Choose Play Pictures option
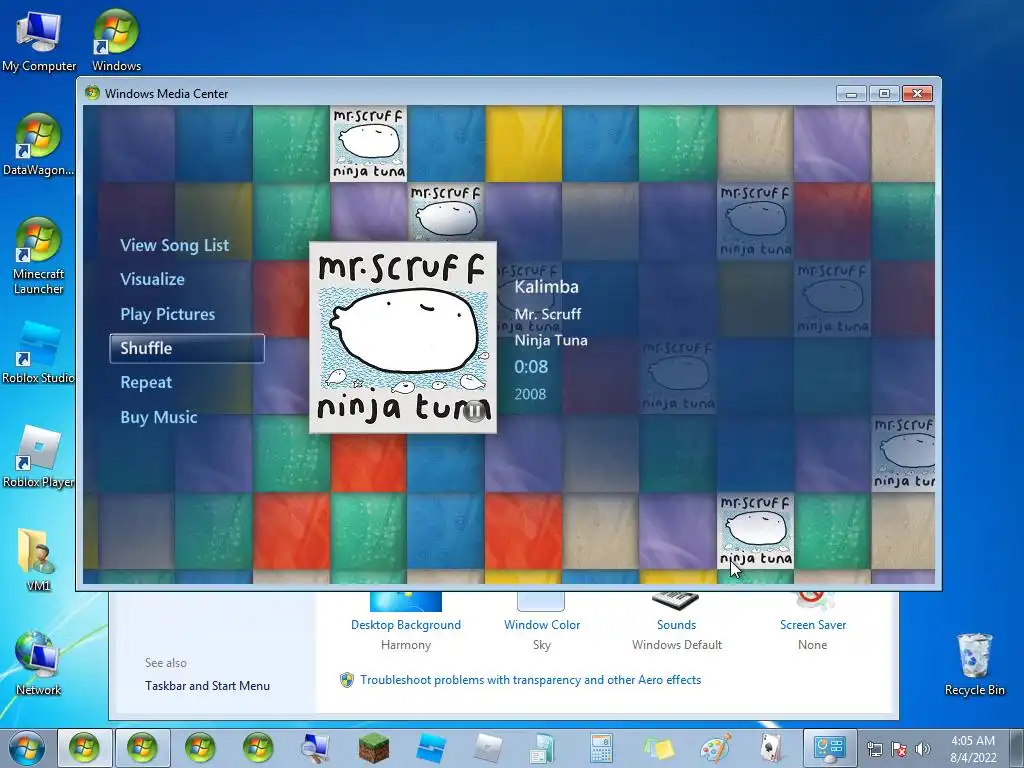Viewport: 1024px width, 768px height. tap(167, 314)
